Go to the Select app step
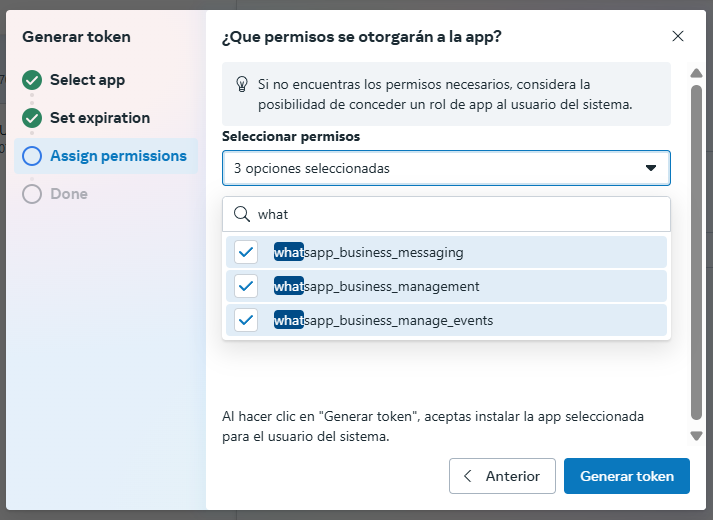 (x=87, y=80)
